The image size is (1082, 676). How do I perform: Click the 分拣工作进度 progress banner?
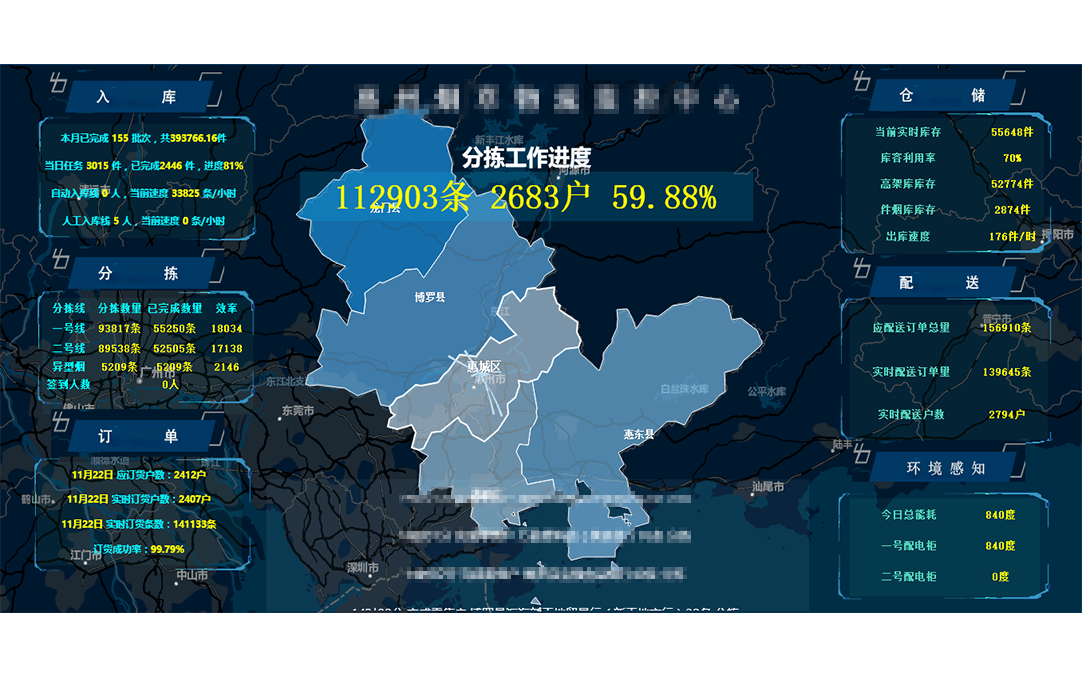point(527,157)
